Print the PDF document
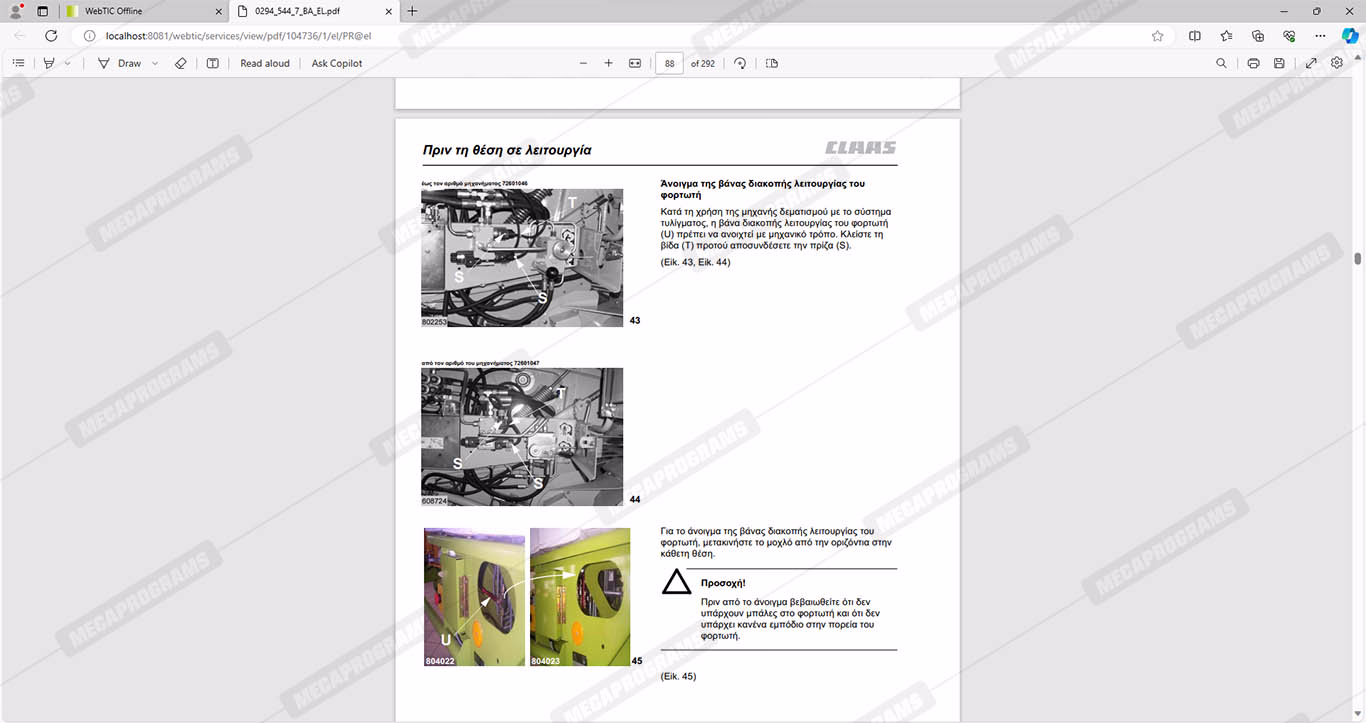The width and height of the screenshot is (1366, 723). pyautogui.click(x=1253, y=63)
